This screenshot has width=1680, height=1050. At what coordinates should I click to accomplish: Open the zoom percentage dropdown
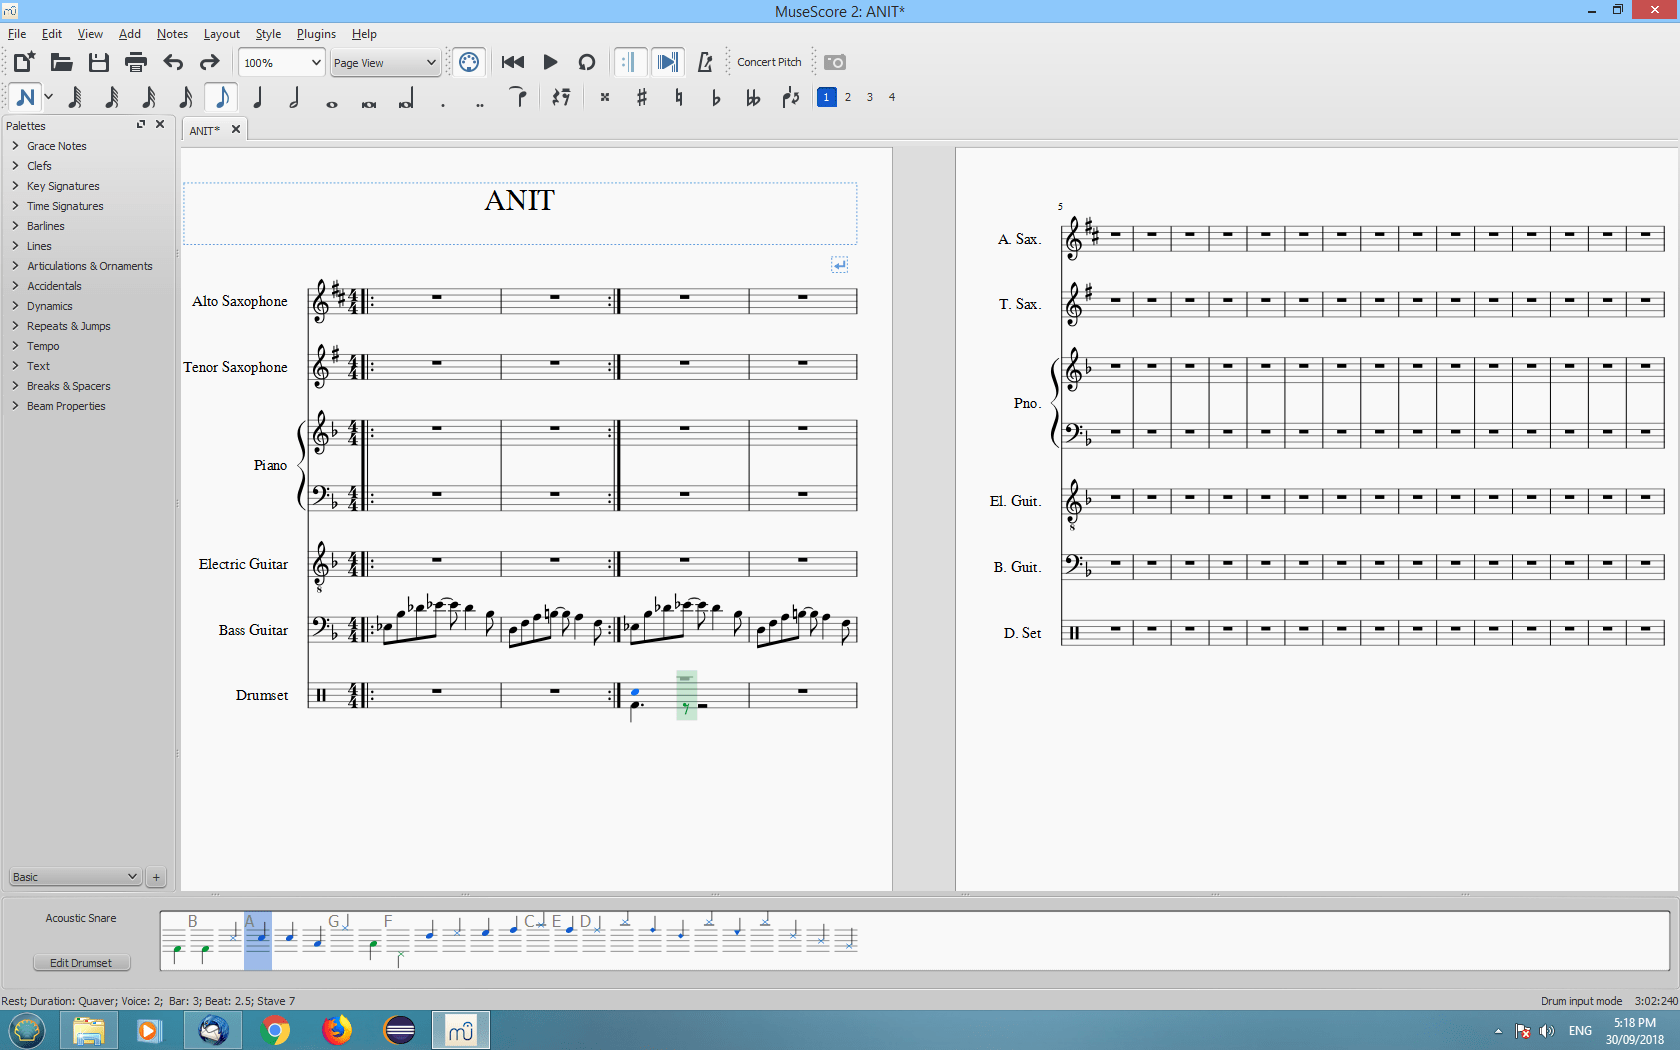point(280,62)
